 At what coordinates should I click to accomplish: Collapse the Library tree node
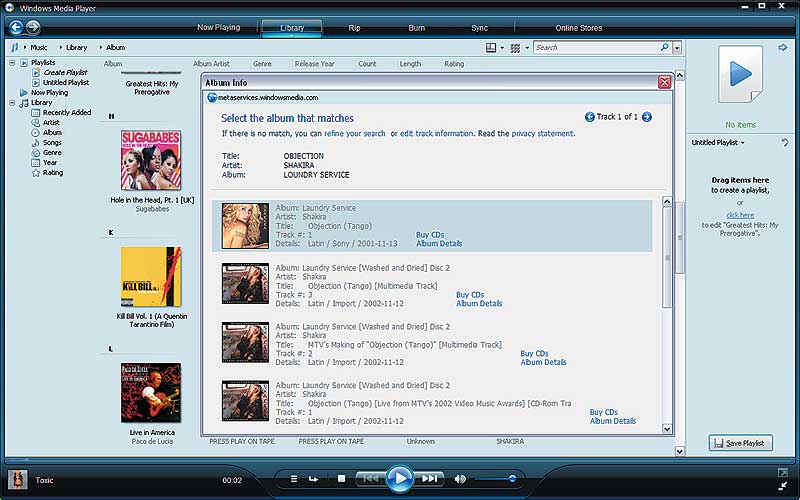coord(12,103)
